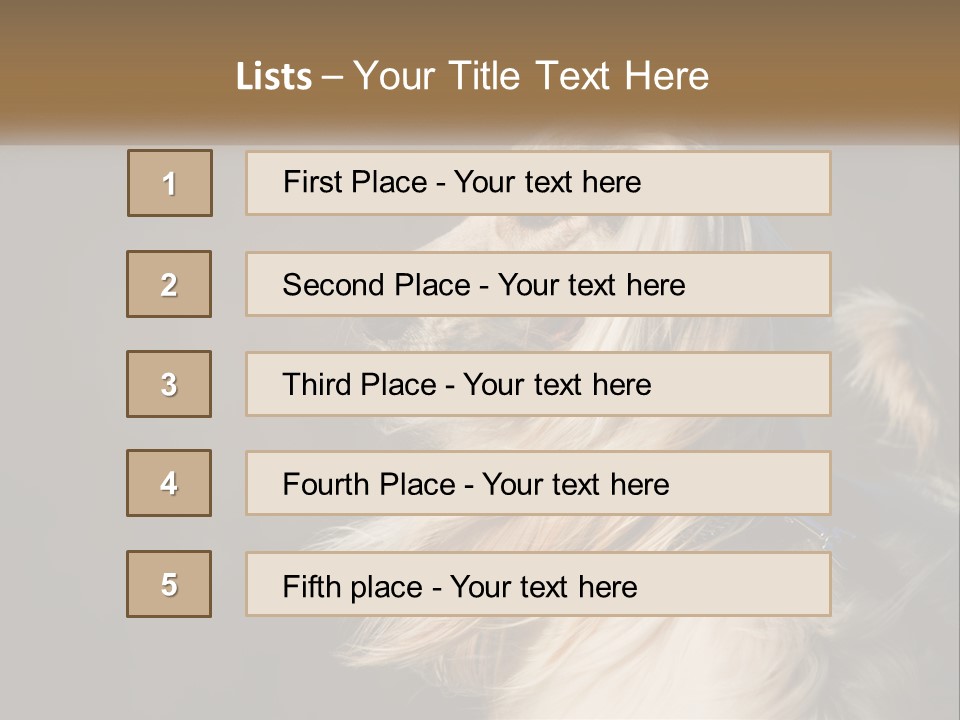Select the number 4 box
Screen dimensions: 960x720
coord(169,483)
